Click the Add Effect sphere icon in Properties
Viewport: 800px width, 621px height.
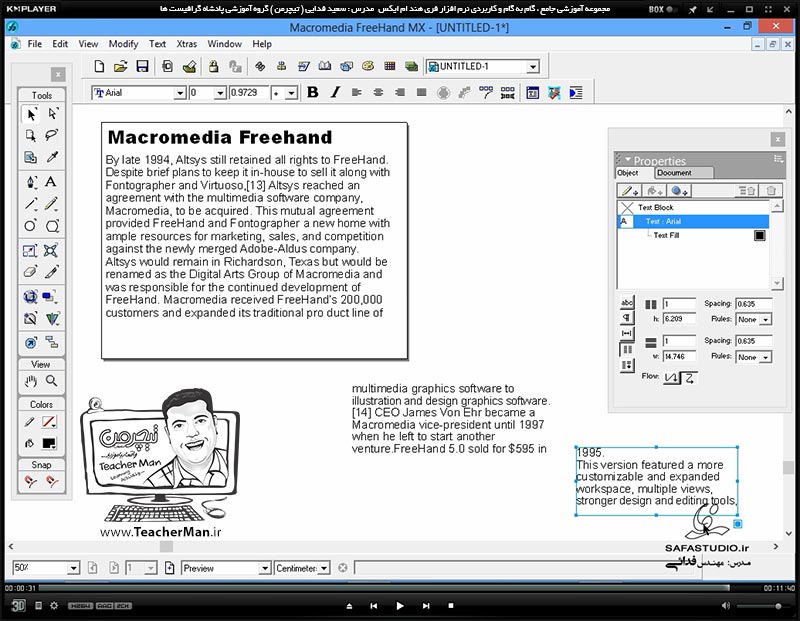679,191
